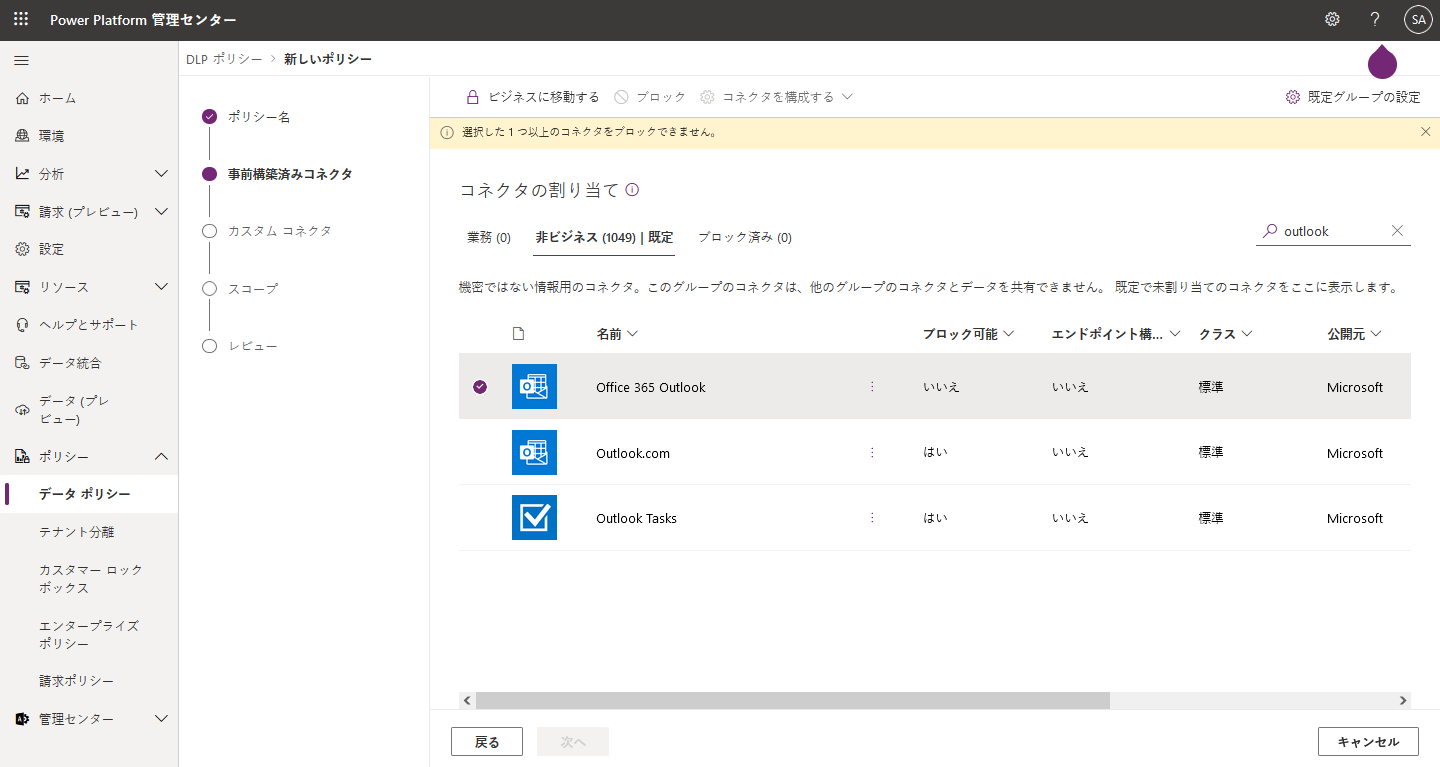The height and width of the screenshot is (767, 1440).
Task: Sort by 名前 column header
Action: tap(617, 334)
